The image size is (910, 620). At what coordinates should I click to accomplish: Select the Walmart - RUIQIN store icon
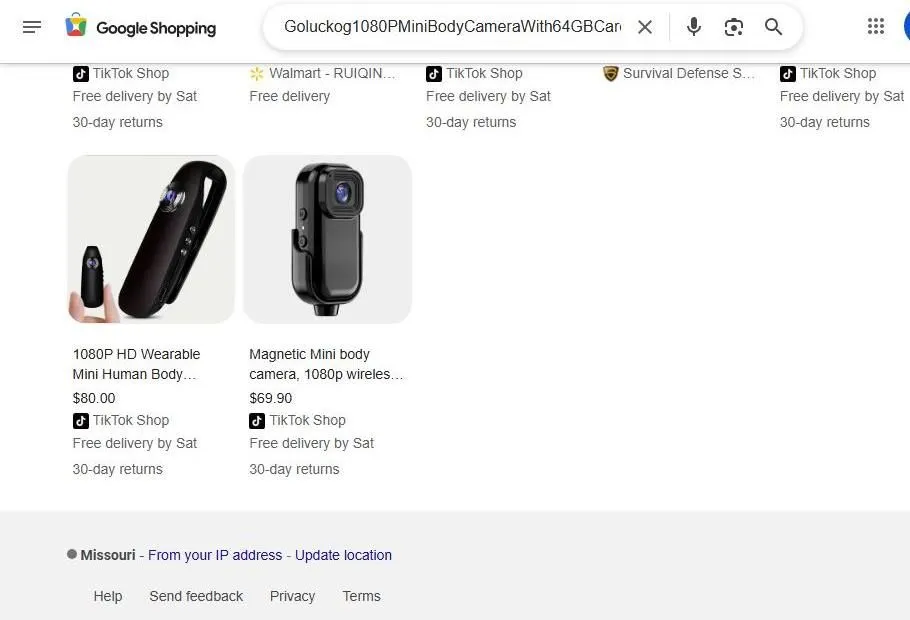click(x=257, y=73)
